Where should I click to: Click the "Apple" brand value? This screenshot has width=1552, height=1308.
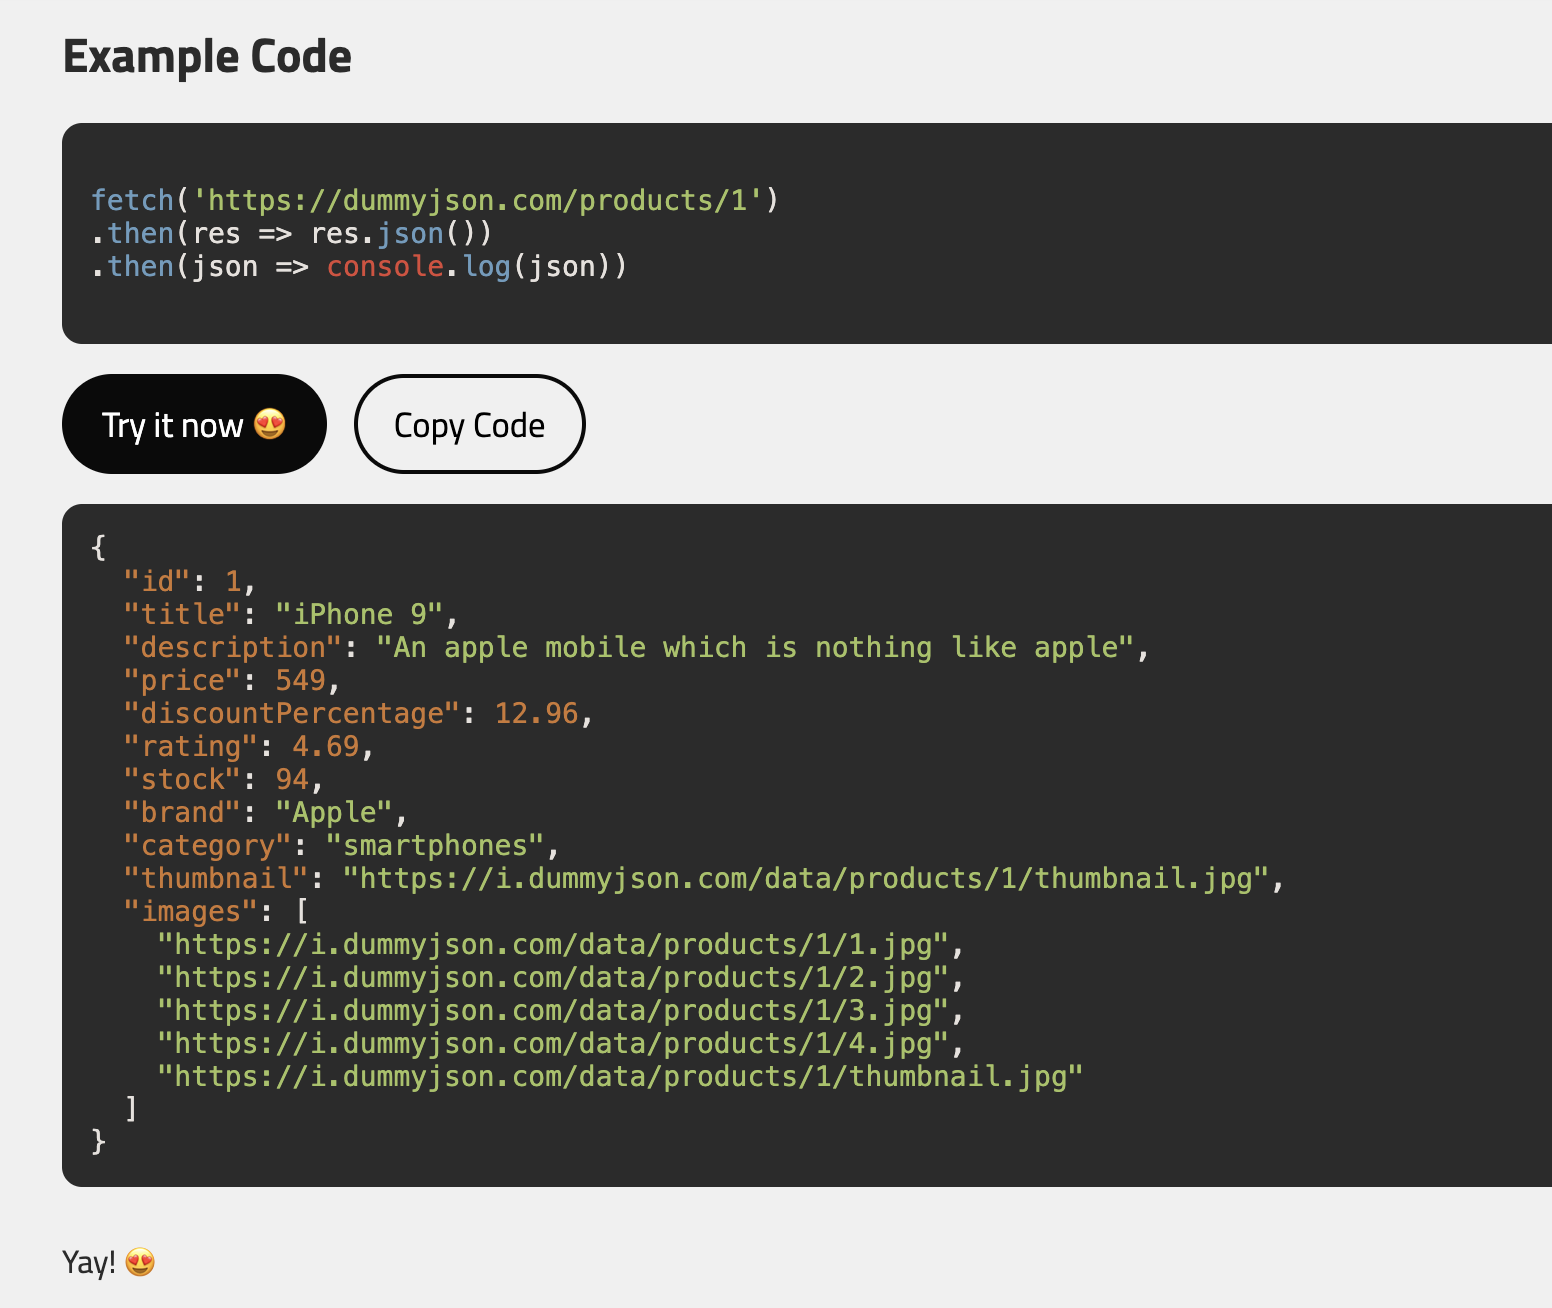pos(333,812)
